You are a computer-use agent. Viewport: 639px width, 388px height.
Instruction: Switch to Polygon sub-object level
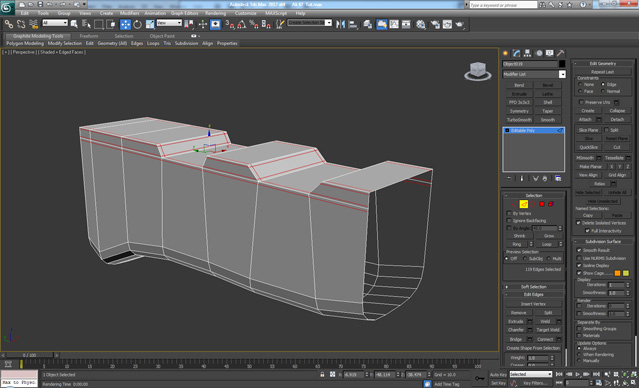[542, 204]
